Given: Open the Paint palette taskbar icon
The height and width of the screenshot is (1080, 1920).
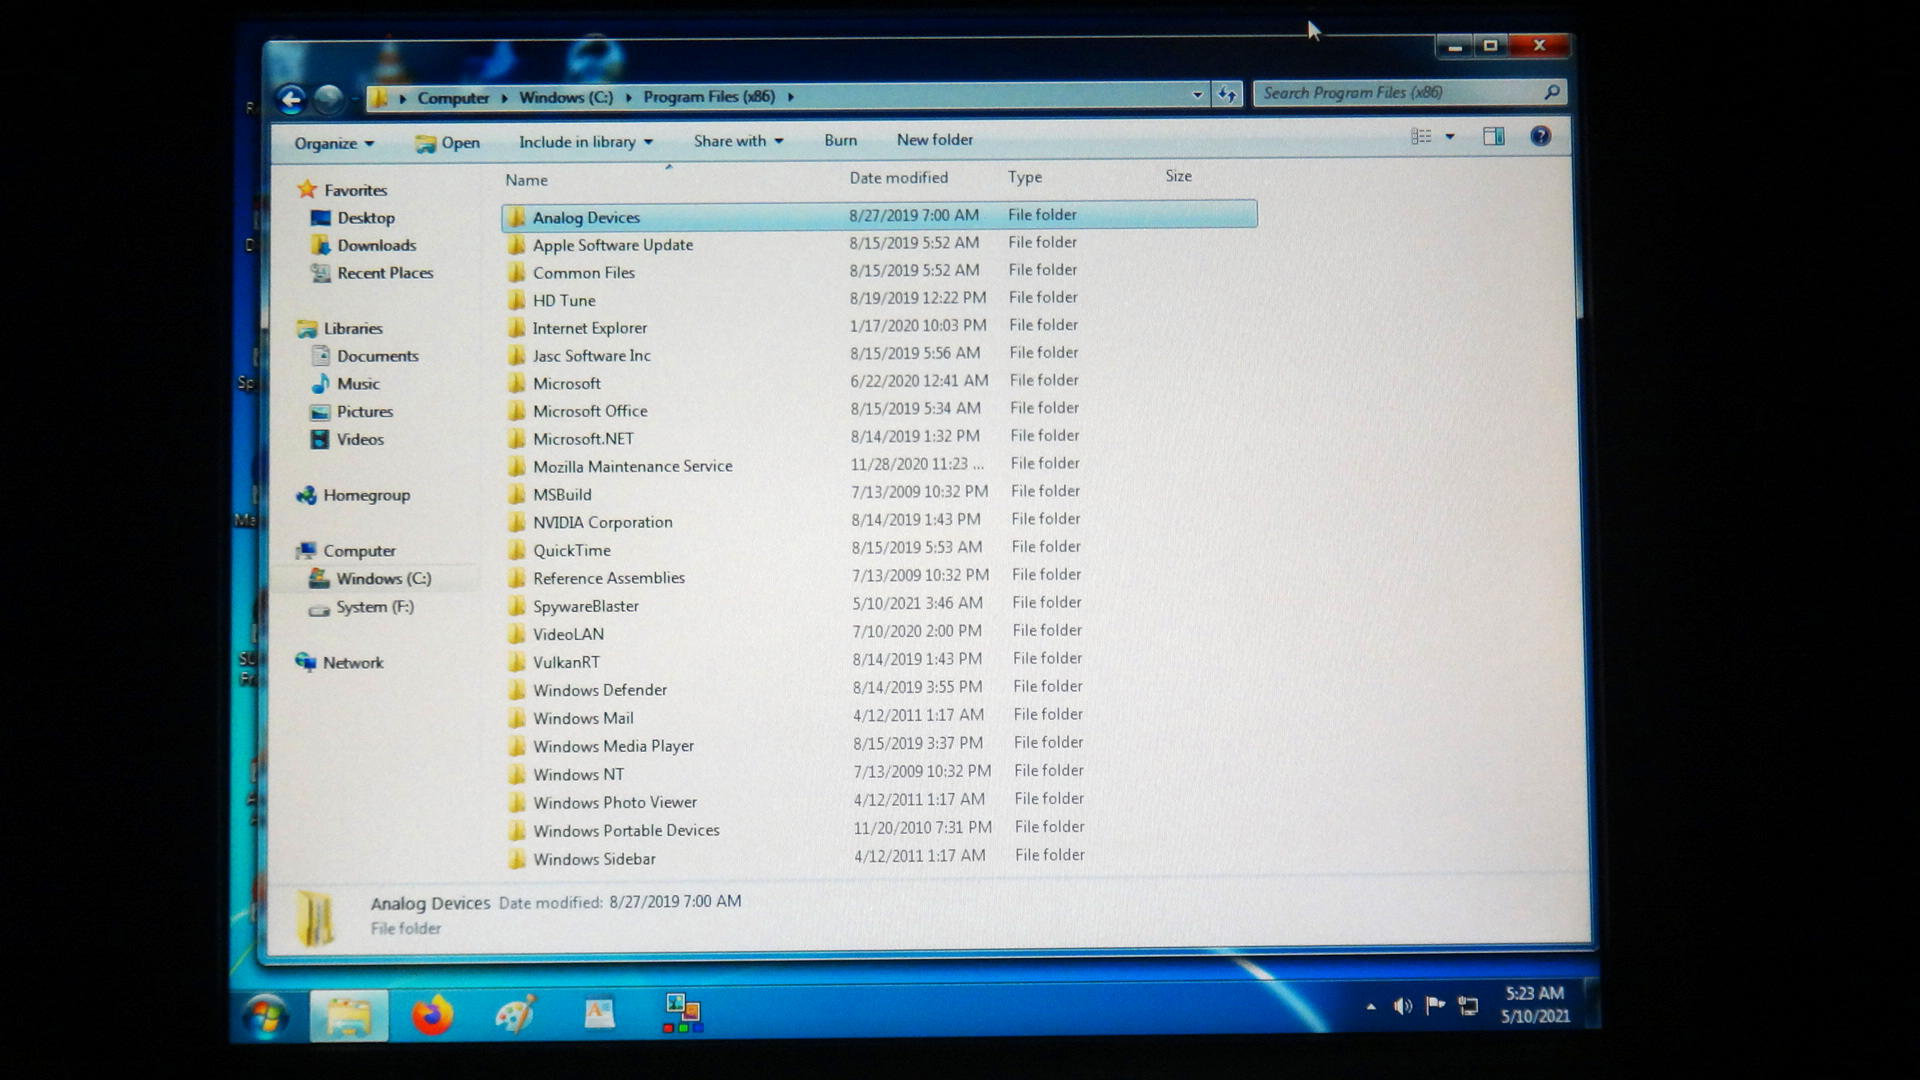Looking at the screenshot, I should [515, 1015].
